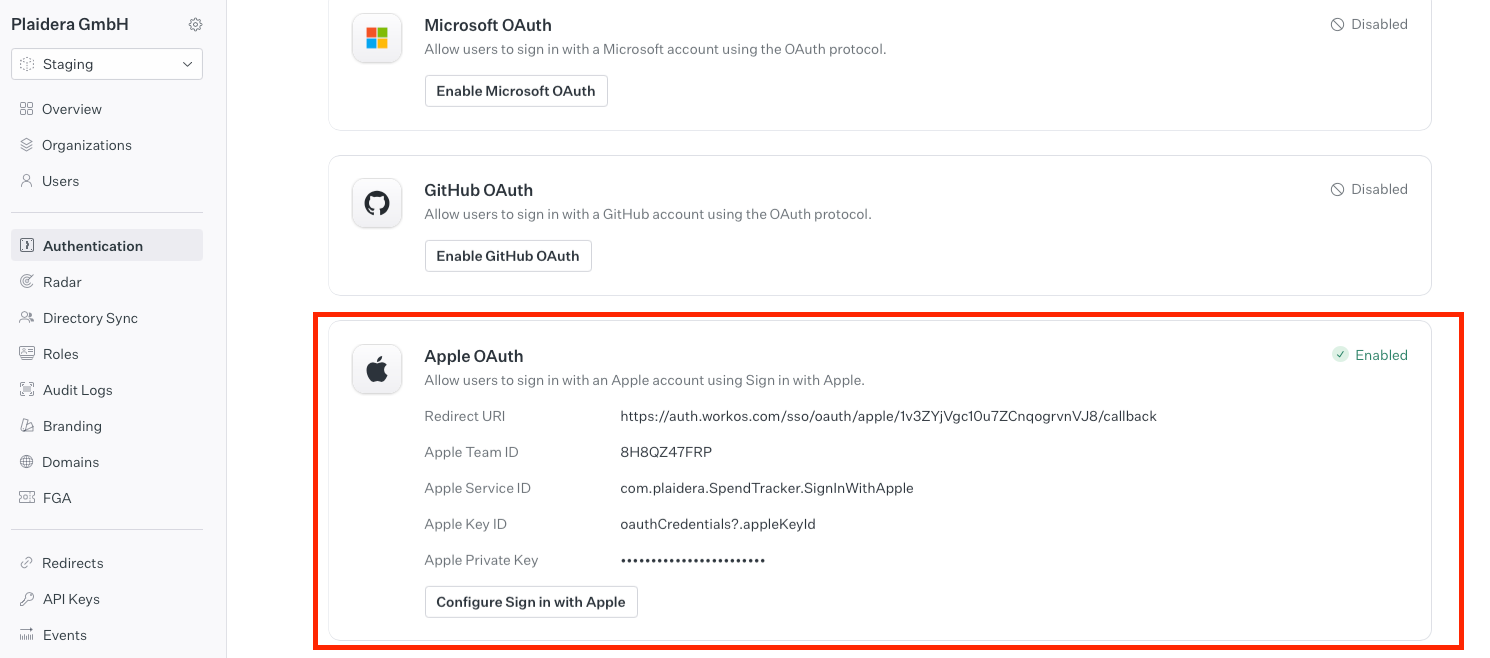Click the FGA icon in sidebar
The width and height of the screenshot is (1490, 658).
27,498
